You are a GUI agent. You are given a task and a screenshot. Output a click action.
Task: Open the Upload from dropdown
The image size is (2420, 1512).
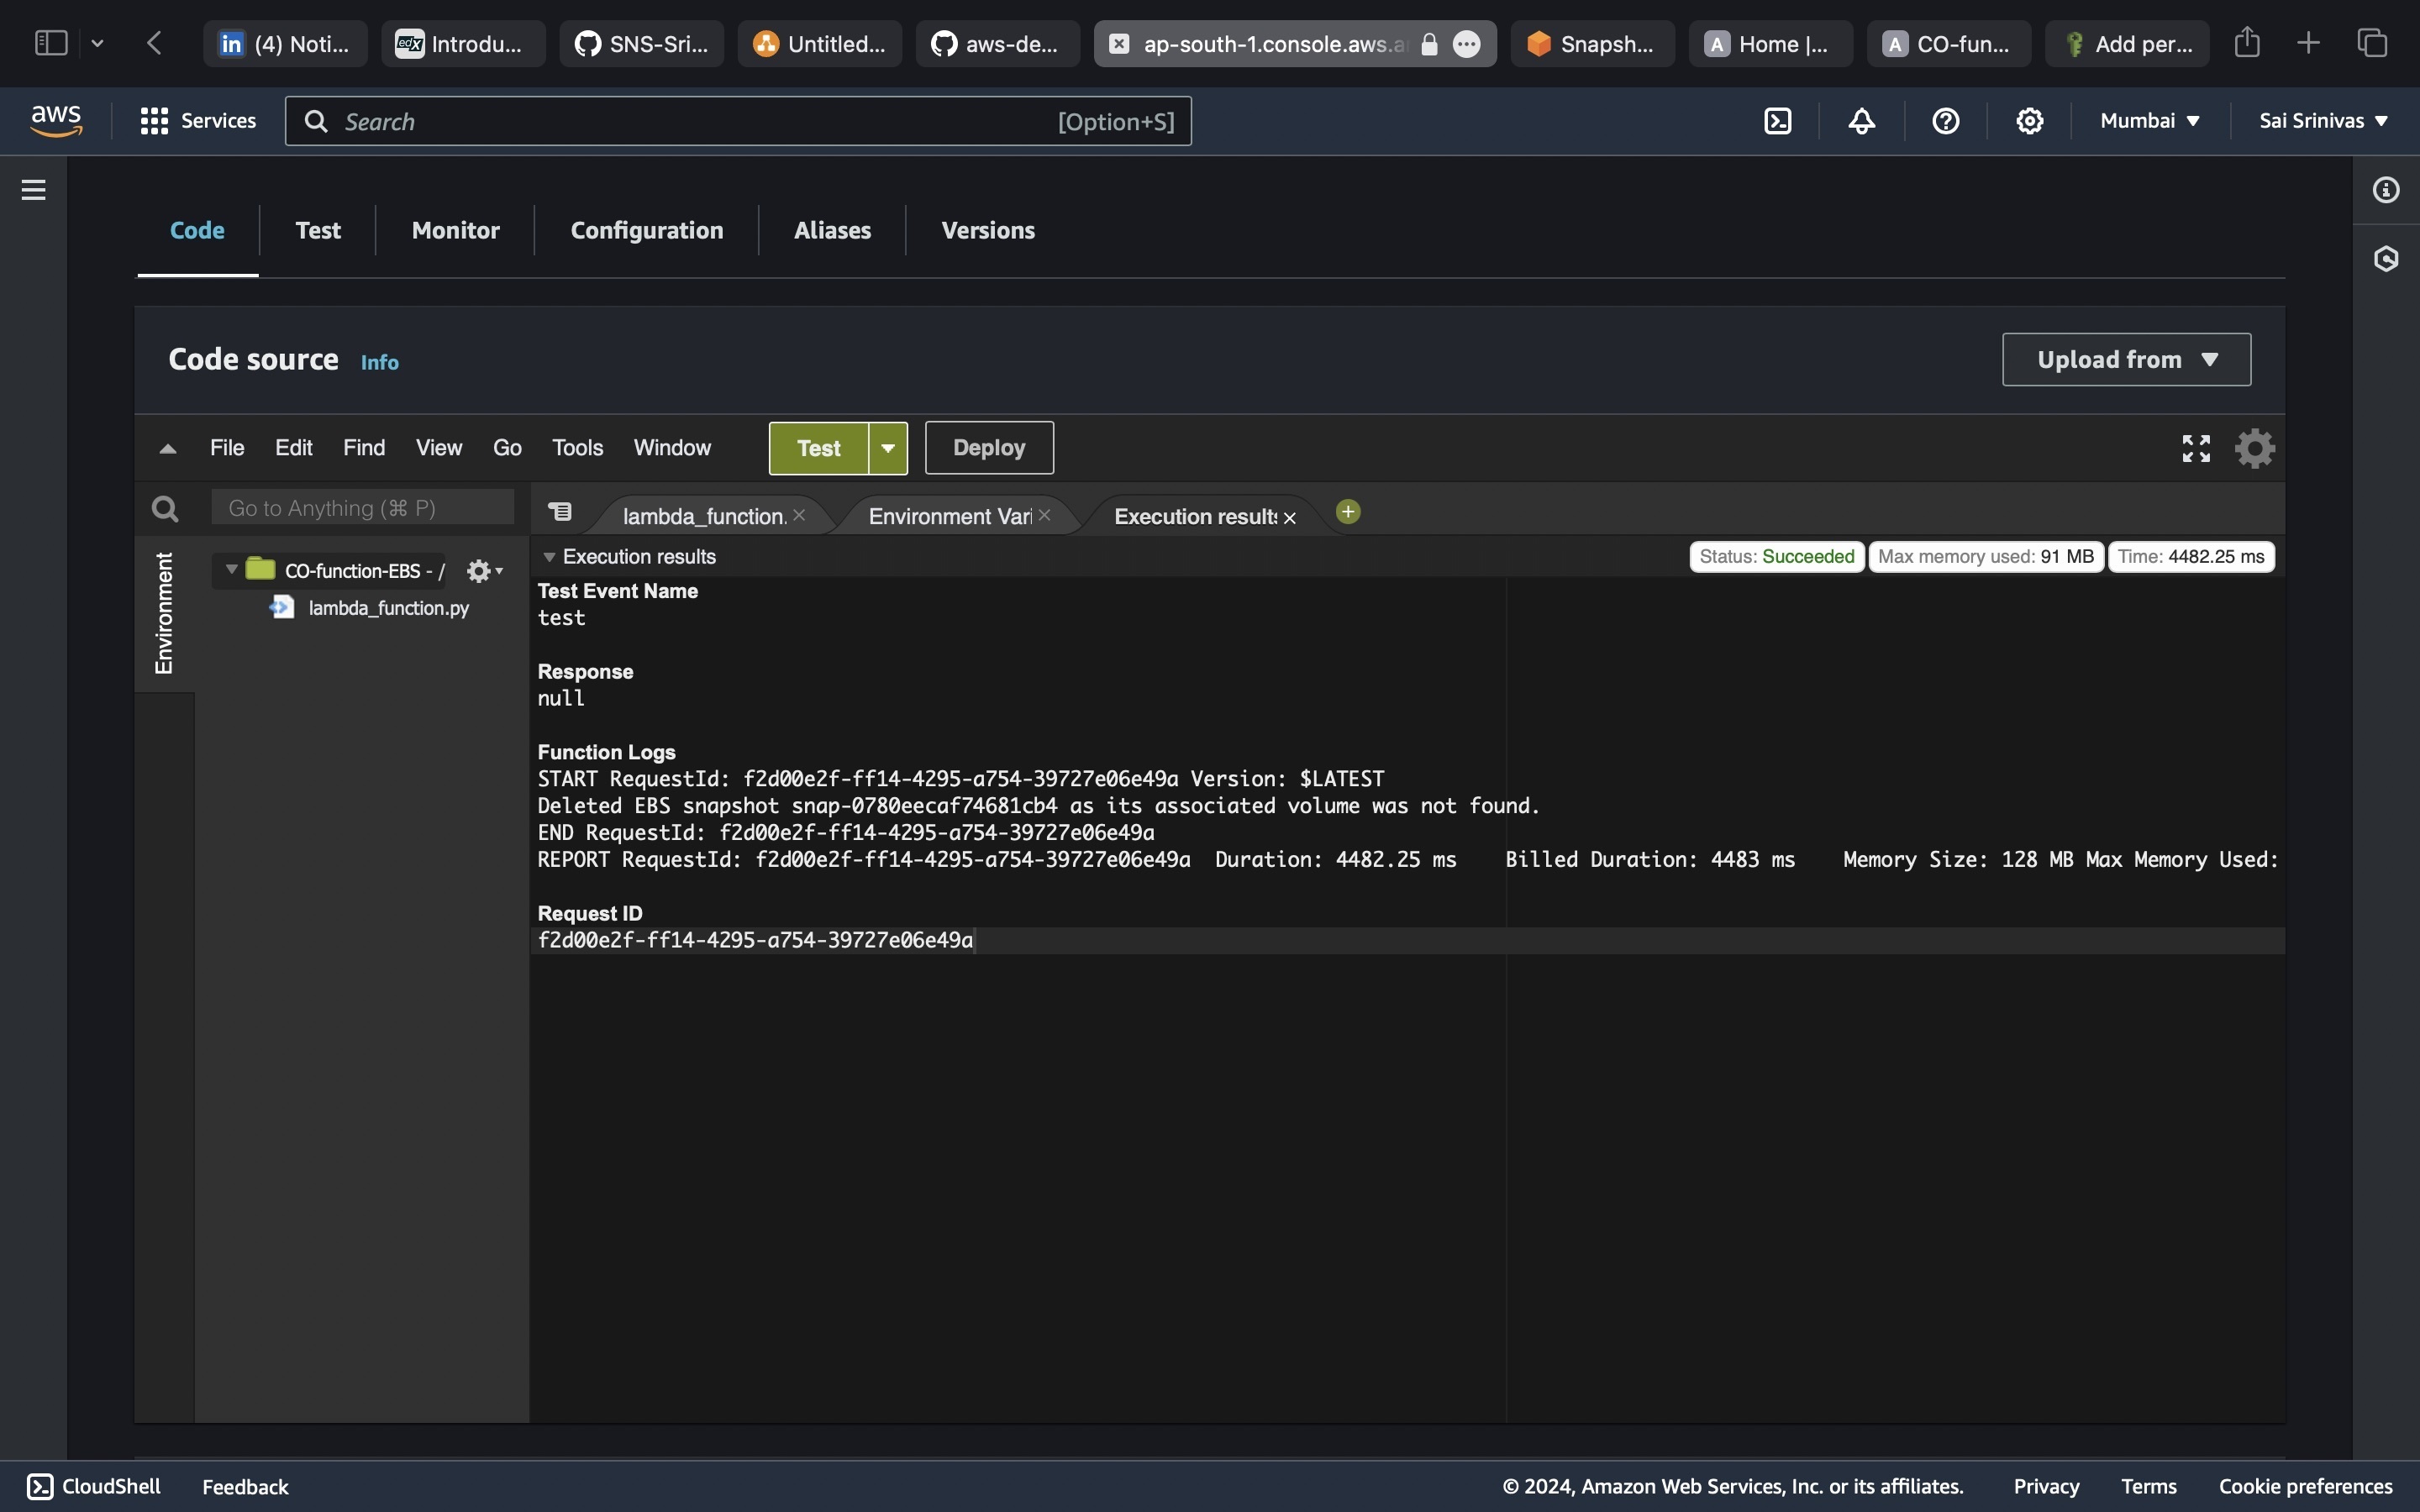tap(2126, 359)
